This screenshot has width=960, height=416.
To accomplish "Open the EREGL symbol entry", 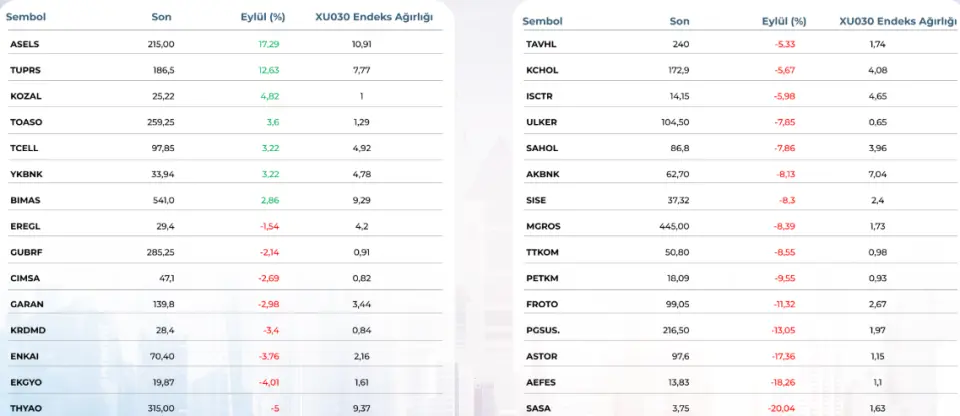I will pos(24,226).
